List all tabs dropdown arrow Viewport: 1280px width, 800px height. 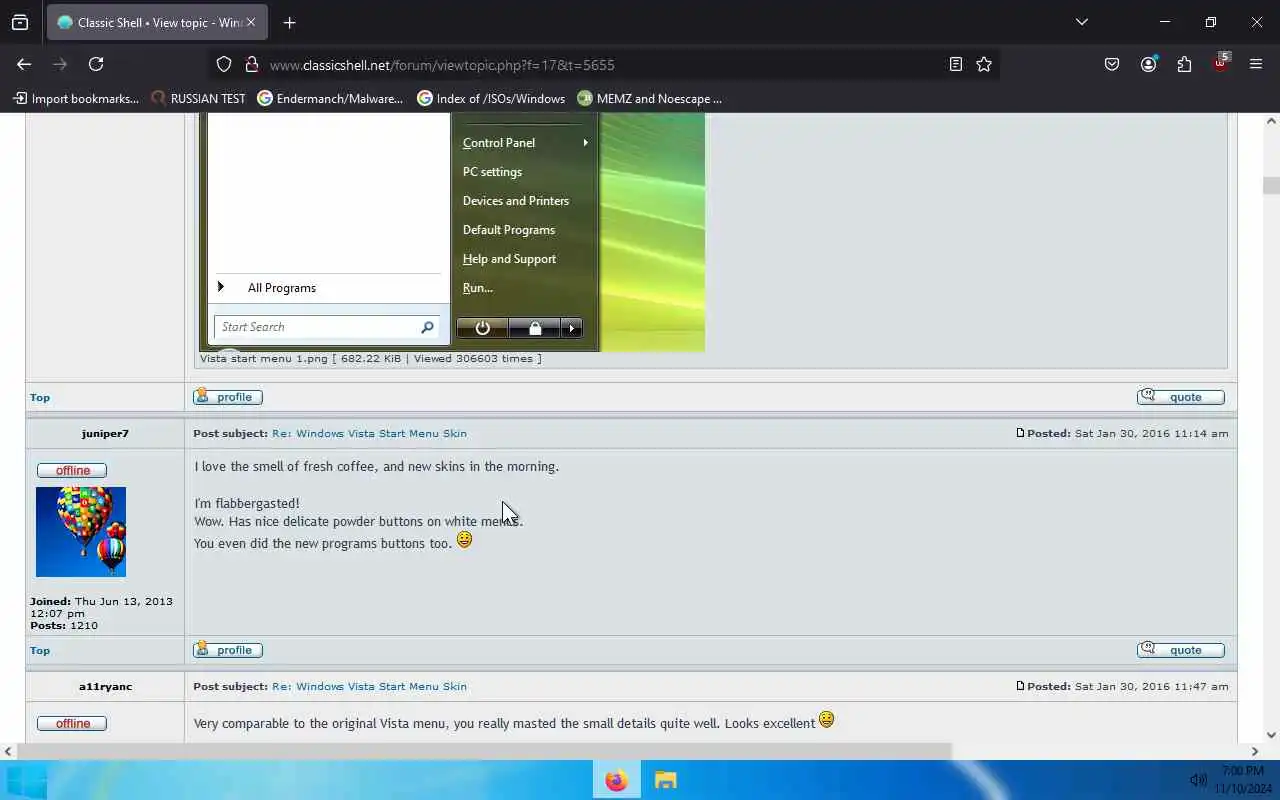[x=1081, y=22]
